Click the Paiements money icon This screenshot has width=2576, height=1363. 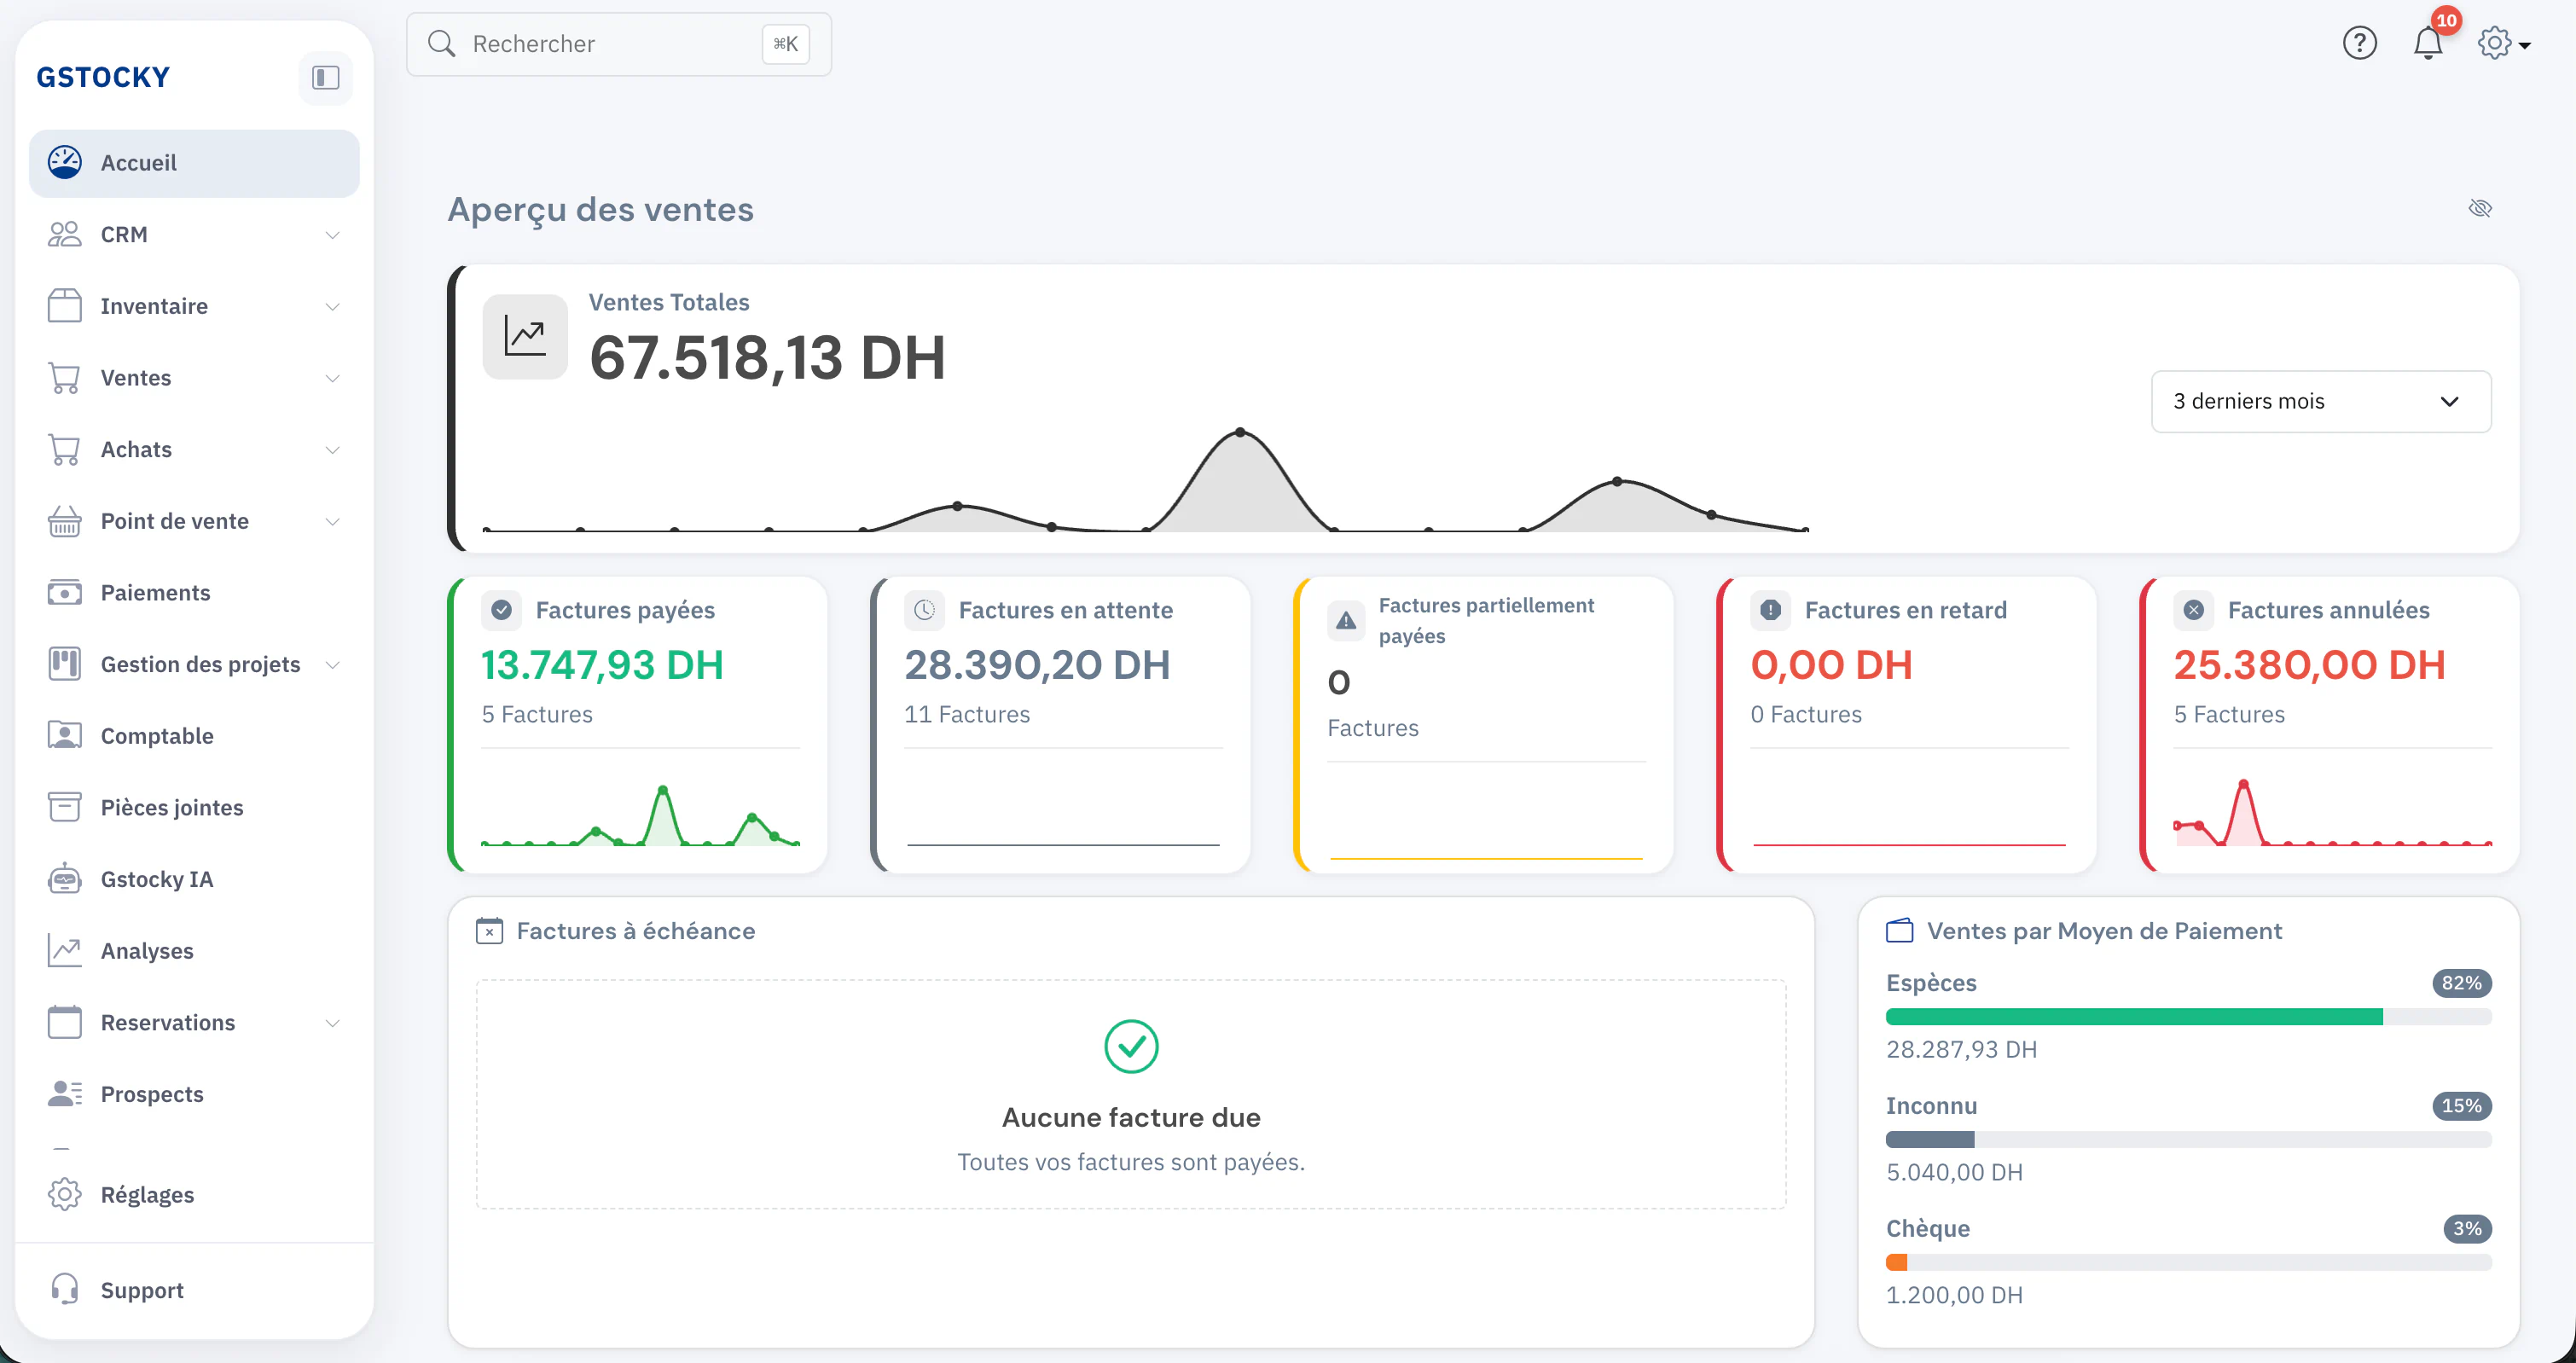tap(65, 593)
